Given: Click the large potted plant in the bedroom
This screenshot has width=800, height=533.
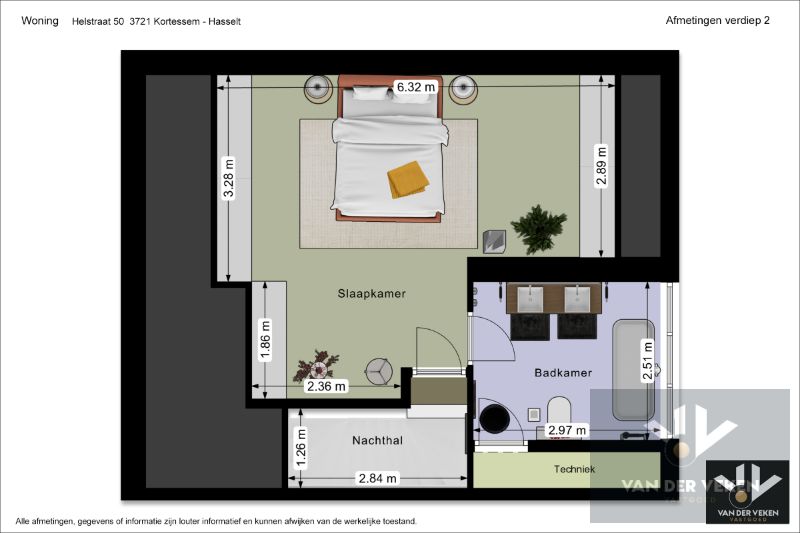Looking at the screenshot, I should pyautogui.click(x=538, y=229).
